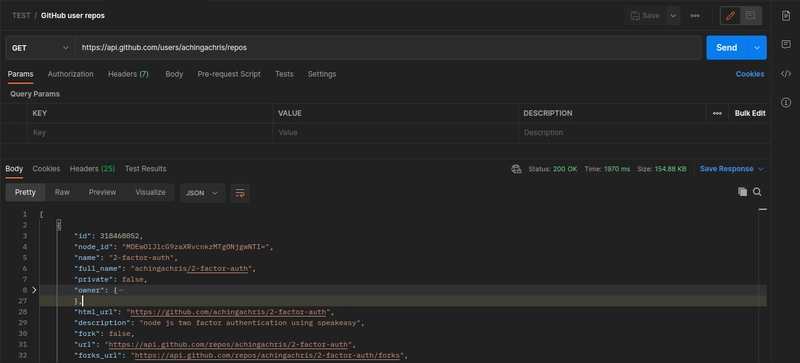Screen dimensions: 800x363
Task: Click the Value input cell
Action: click(396, 133)
